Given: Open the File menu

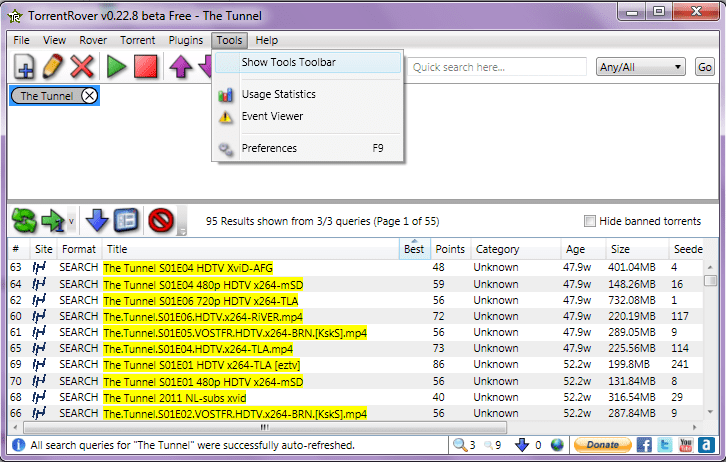Looking at the screenshot, I should [21, 40].
